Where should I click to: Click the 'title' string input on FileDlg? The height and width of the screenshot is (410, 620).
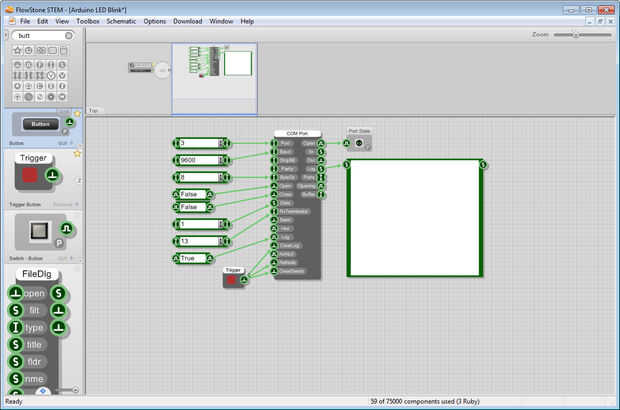[16, 344]
